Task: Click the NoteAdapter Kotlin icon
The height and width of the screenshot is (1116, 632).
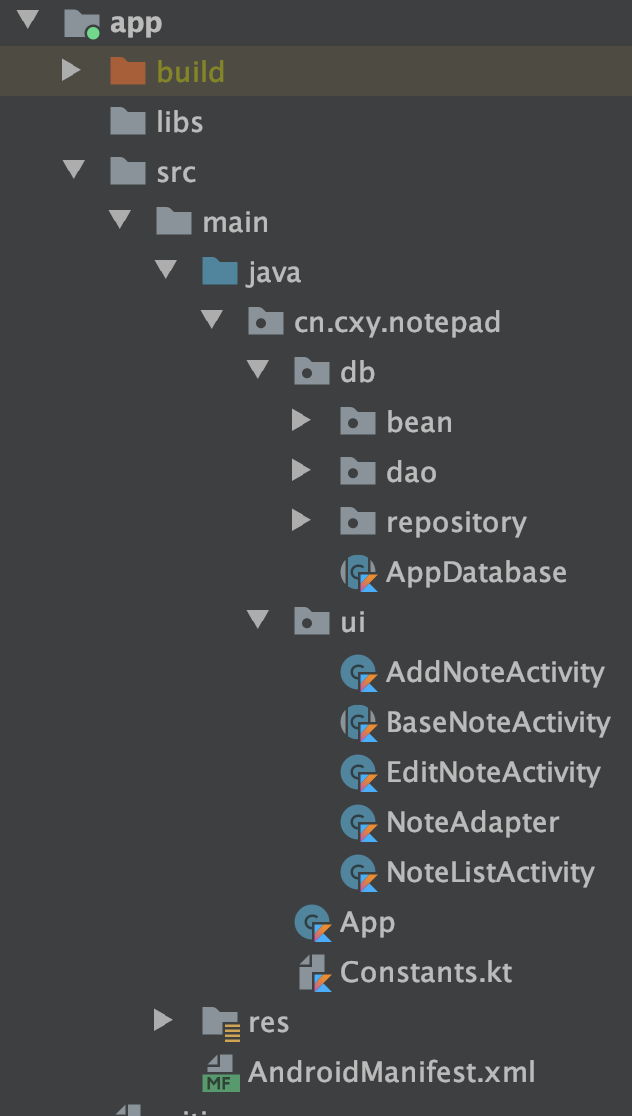Action: [x=358, y=823]
